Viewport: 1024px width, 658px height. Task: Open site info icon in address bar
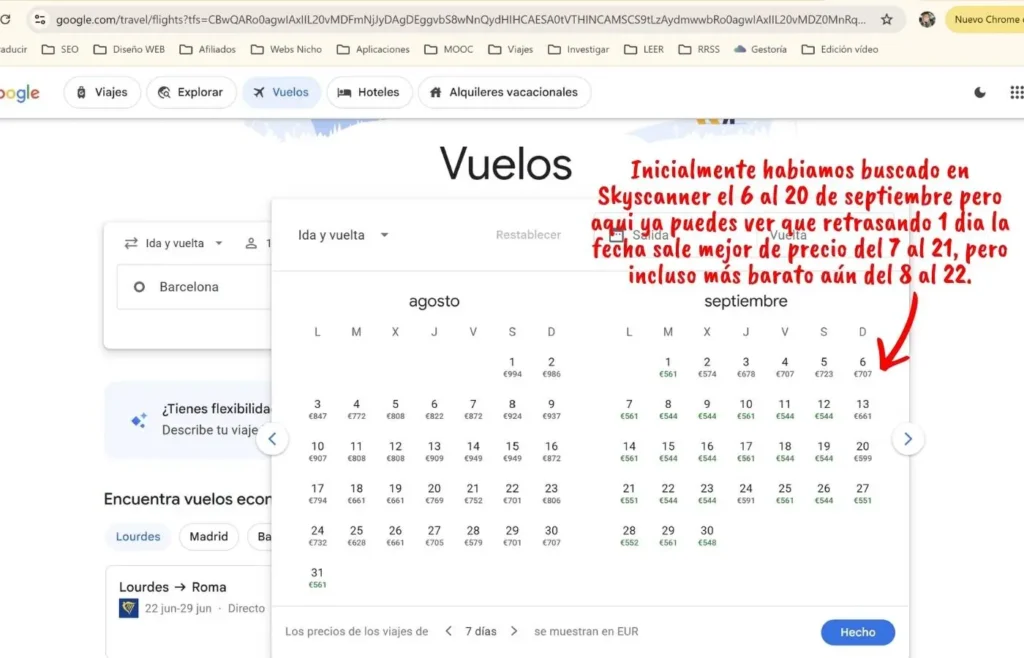tap(40, 20)
